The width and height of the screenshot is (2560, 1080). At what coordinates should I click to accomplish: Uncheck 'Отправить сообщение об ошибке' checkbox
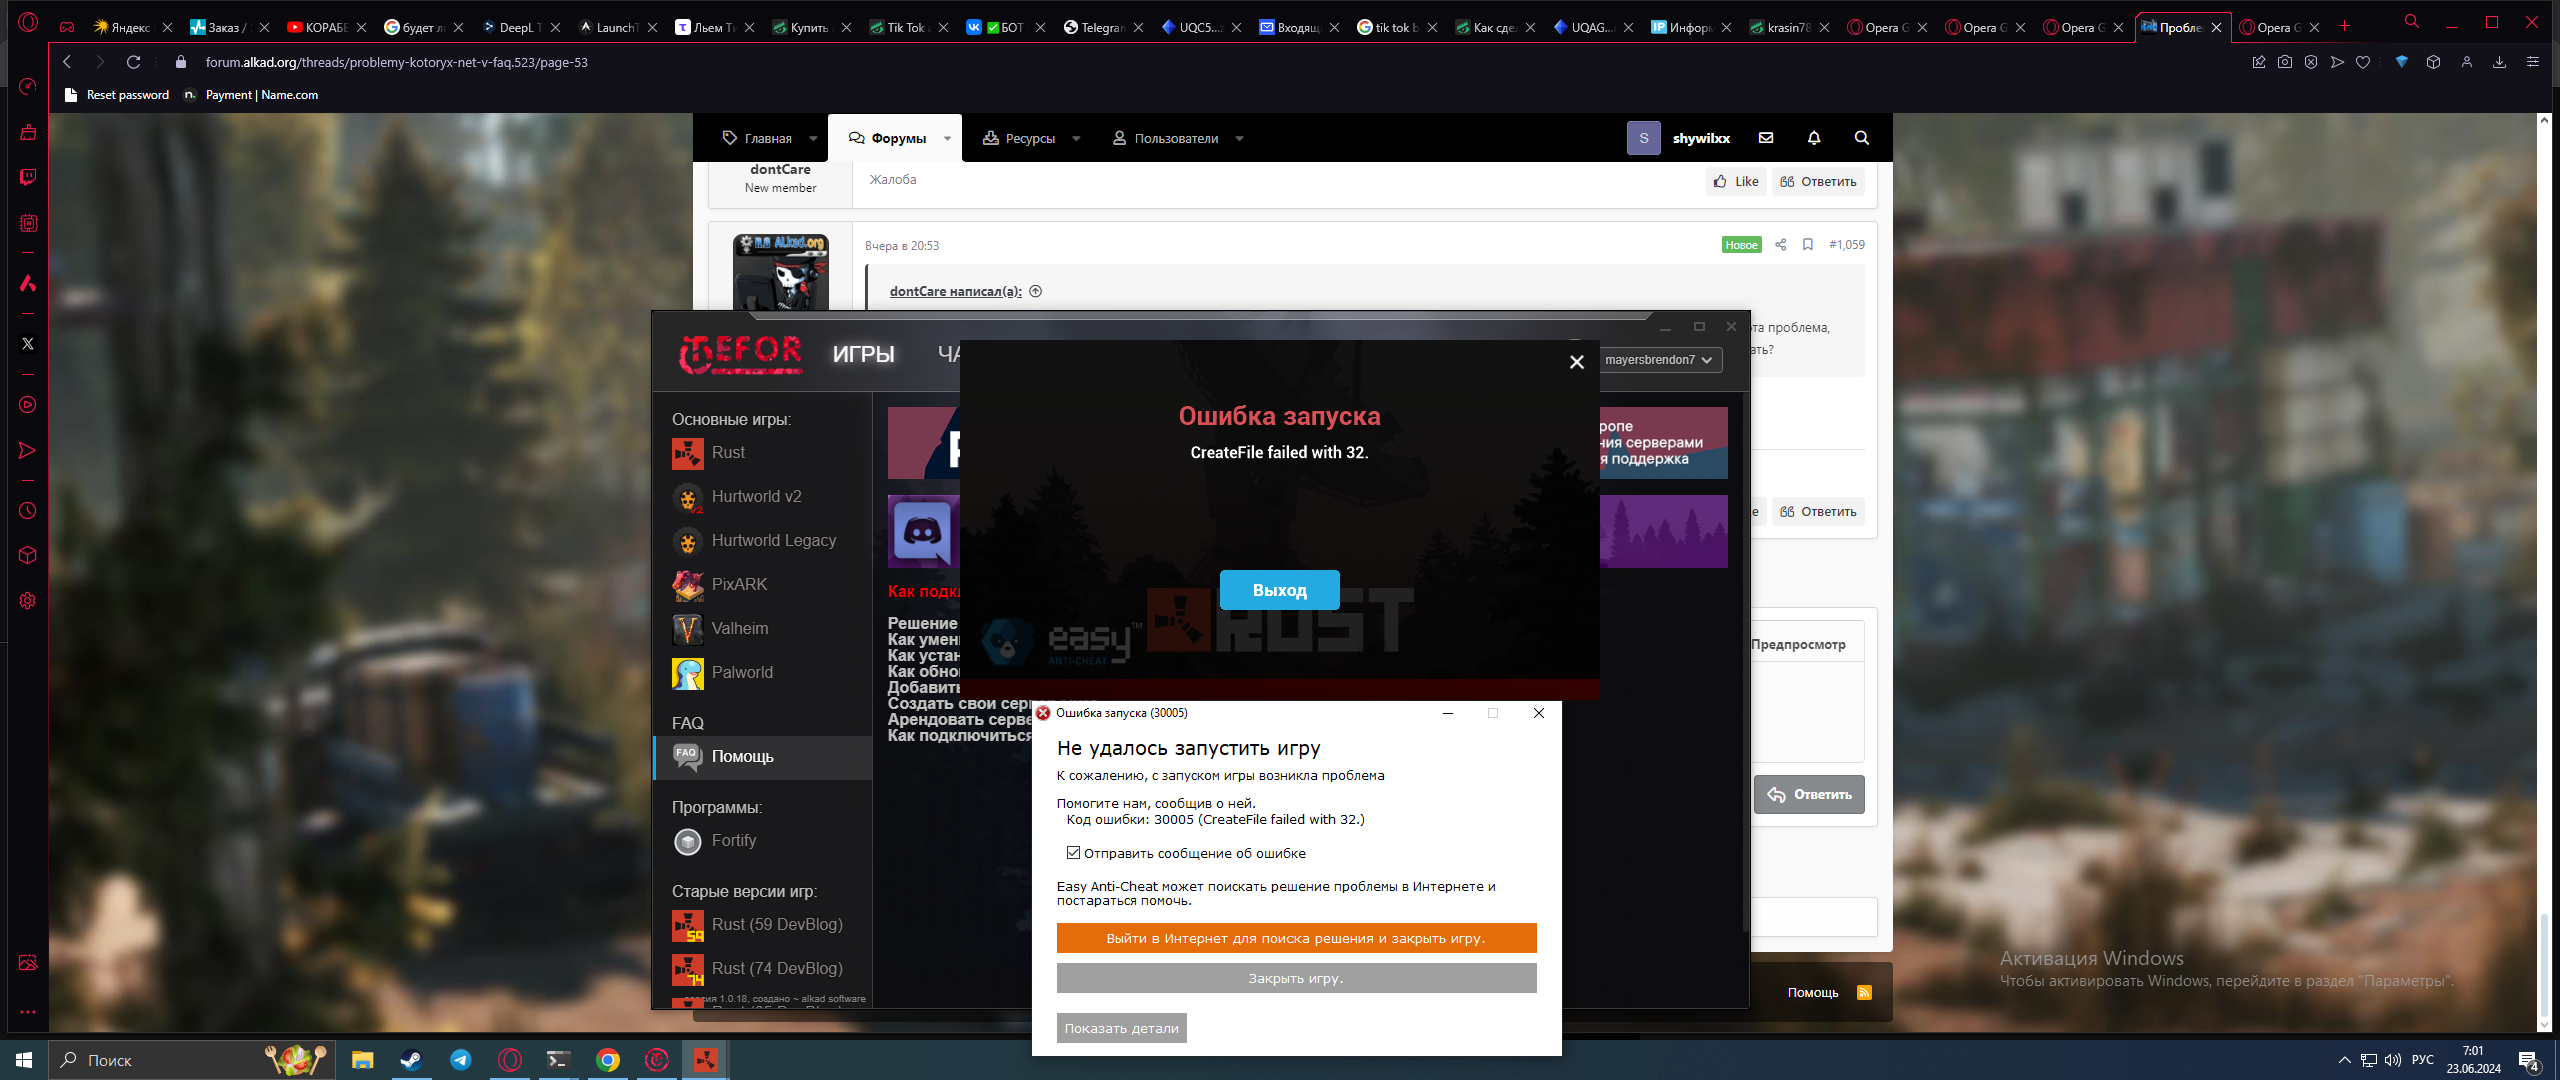click(1073, 853)
